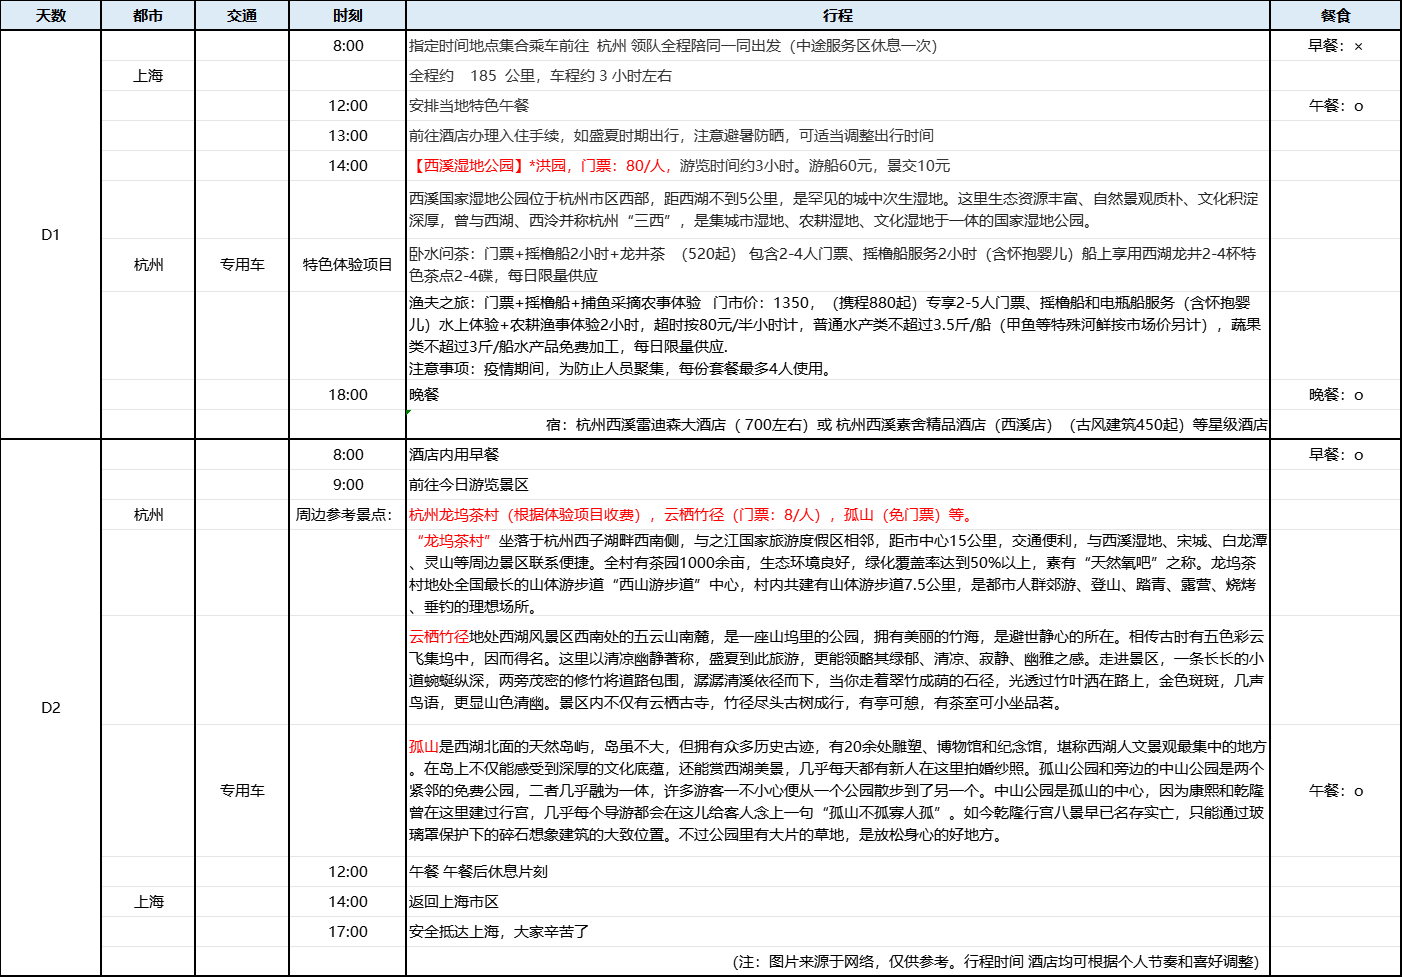Select the 特色体验项目 cell

(347, 265)
